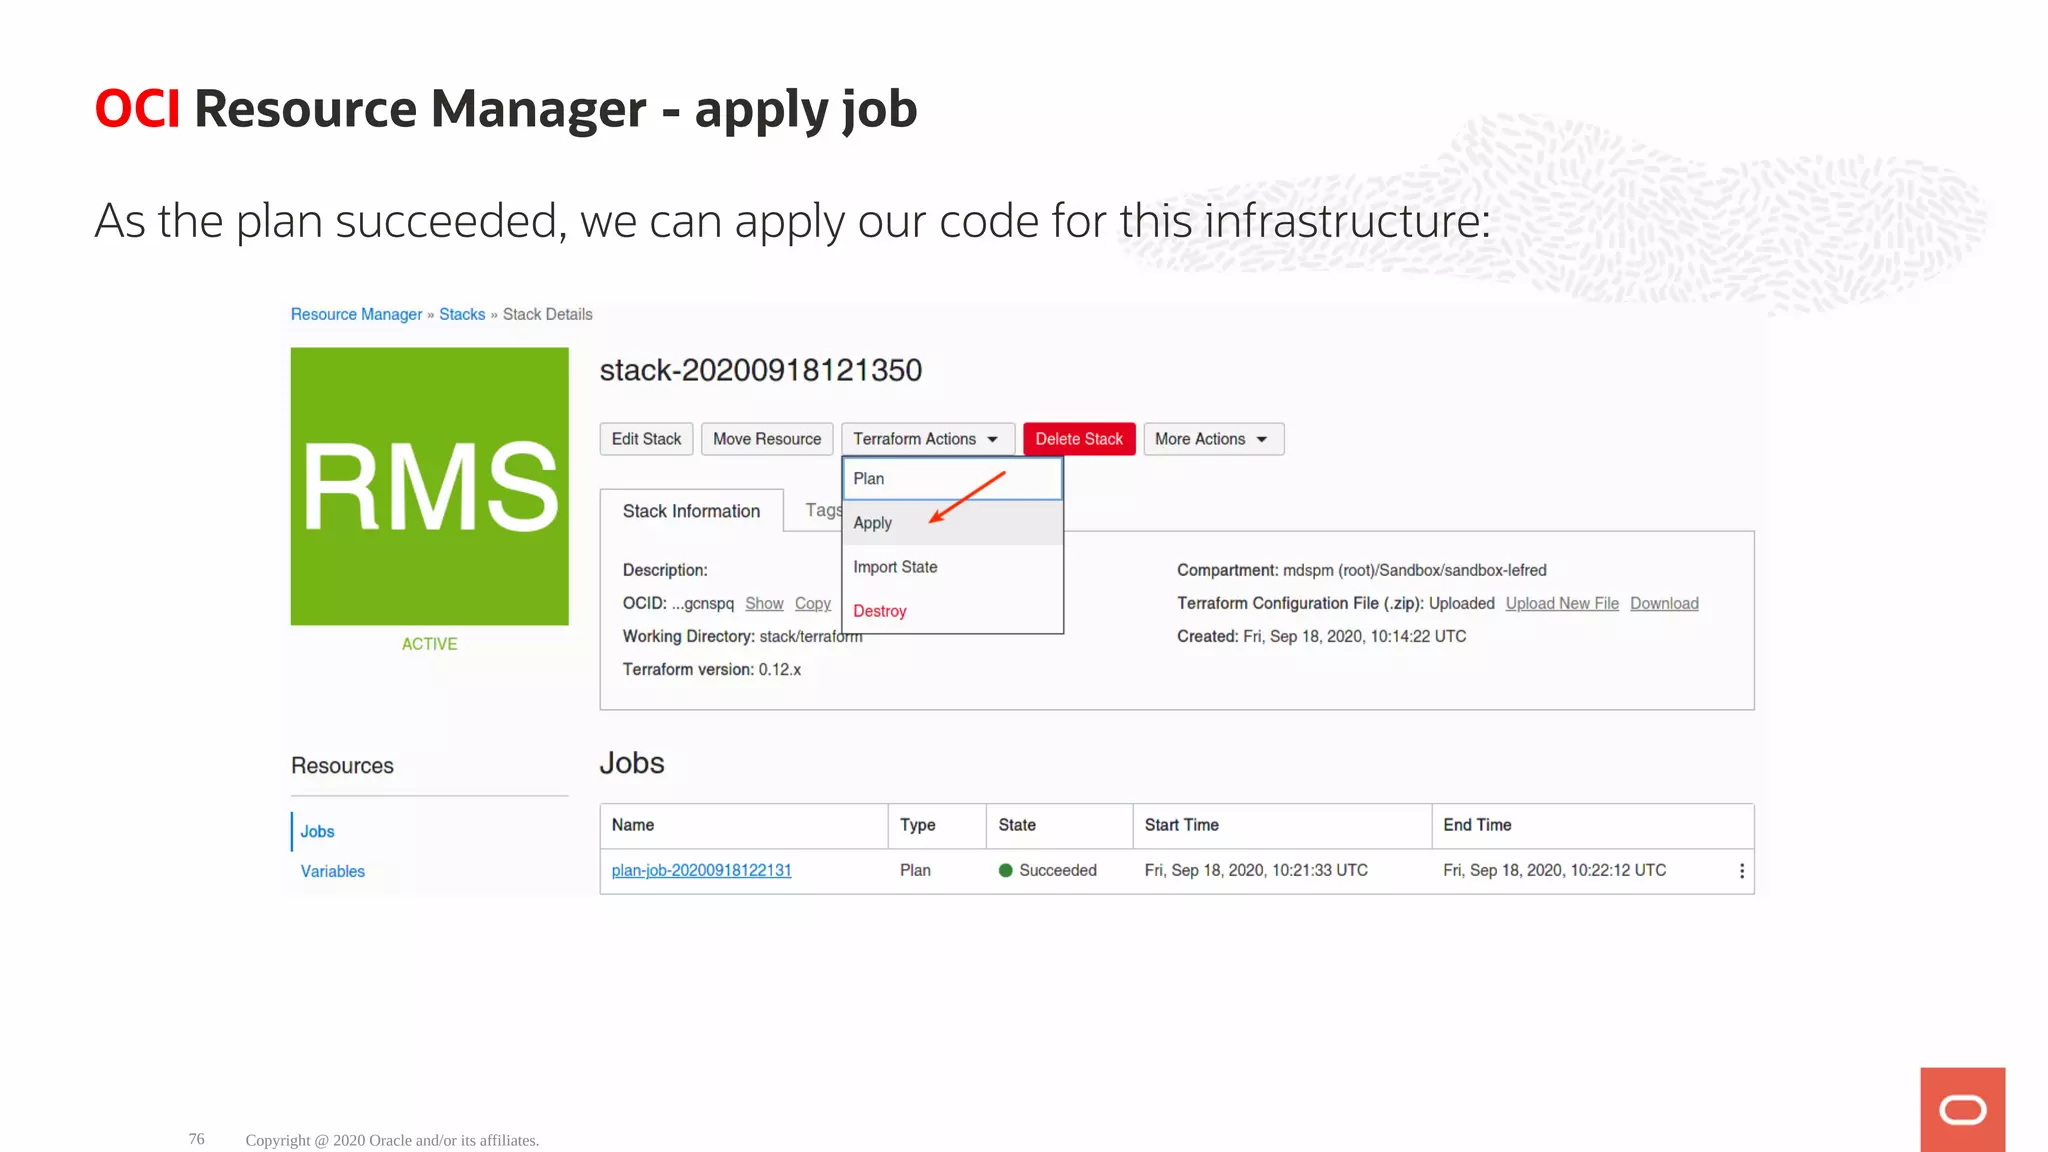The width and height of the screenshot is (2048, 1152).
Task: Select Variables in the Resources sidebar
Action: (x=332, y=872)
